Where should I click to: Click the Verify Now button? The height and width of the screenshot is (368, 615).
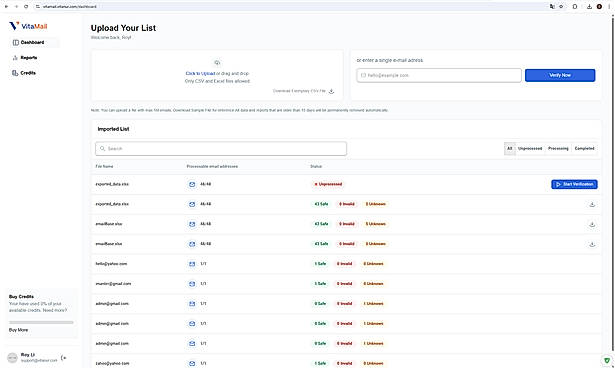click(x=560, y=75)
